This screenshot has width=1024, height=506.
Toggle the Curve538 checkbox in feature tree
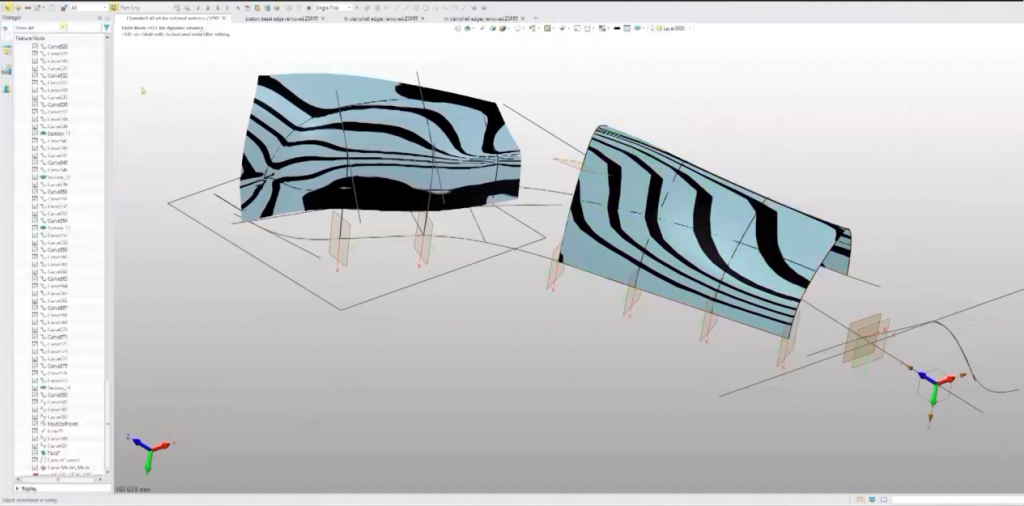tap(36, 104)
